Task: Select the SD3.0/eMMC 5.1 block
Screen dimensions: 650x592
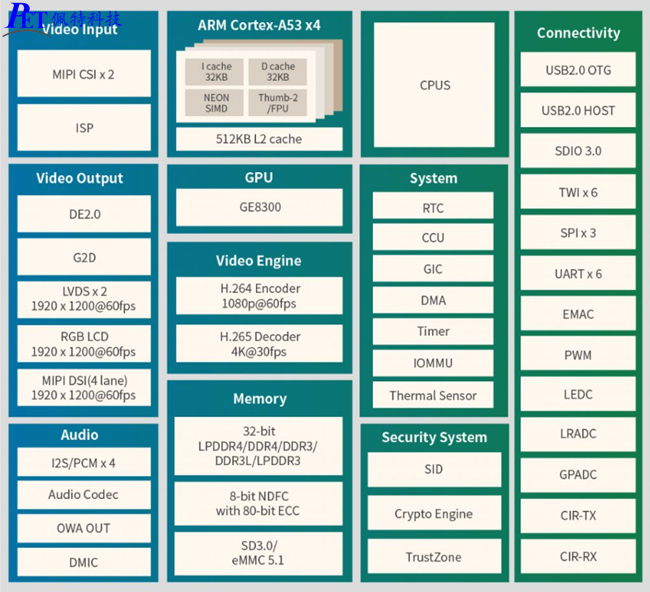Action: 258,554
